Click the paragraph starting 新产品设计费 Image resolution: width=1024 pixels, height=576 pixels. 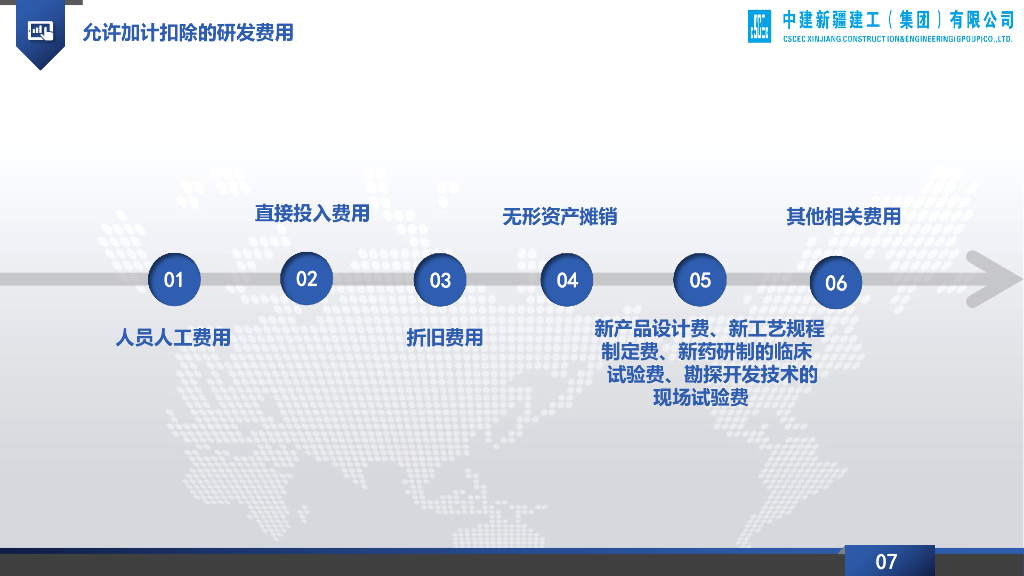coord(709,362)
